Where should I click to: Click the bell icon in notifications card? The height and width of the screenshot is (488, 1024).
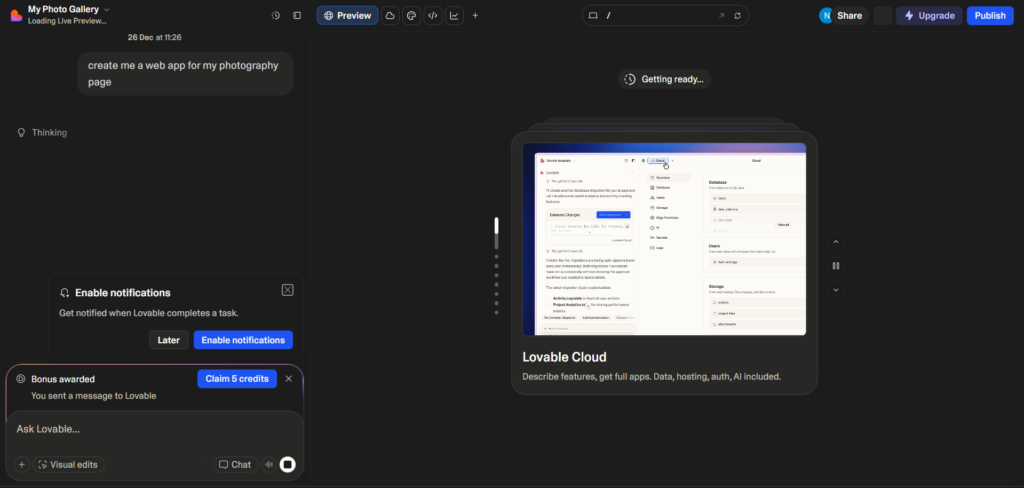[x=65, y=293]
